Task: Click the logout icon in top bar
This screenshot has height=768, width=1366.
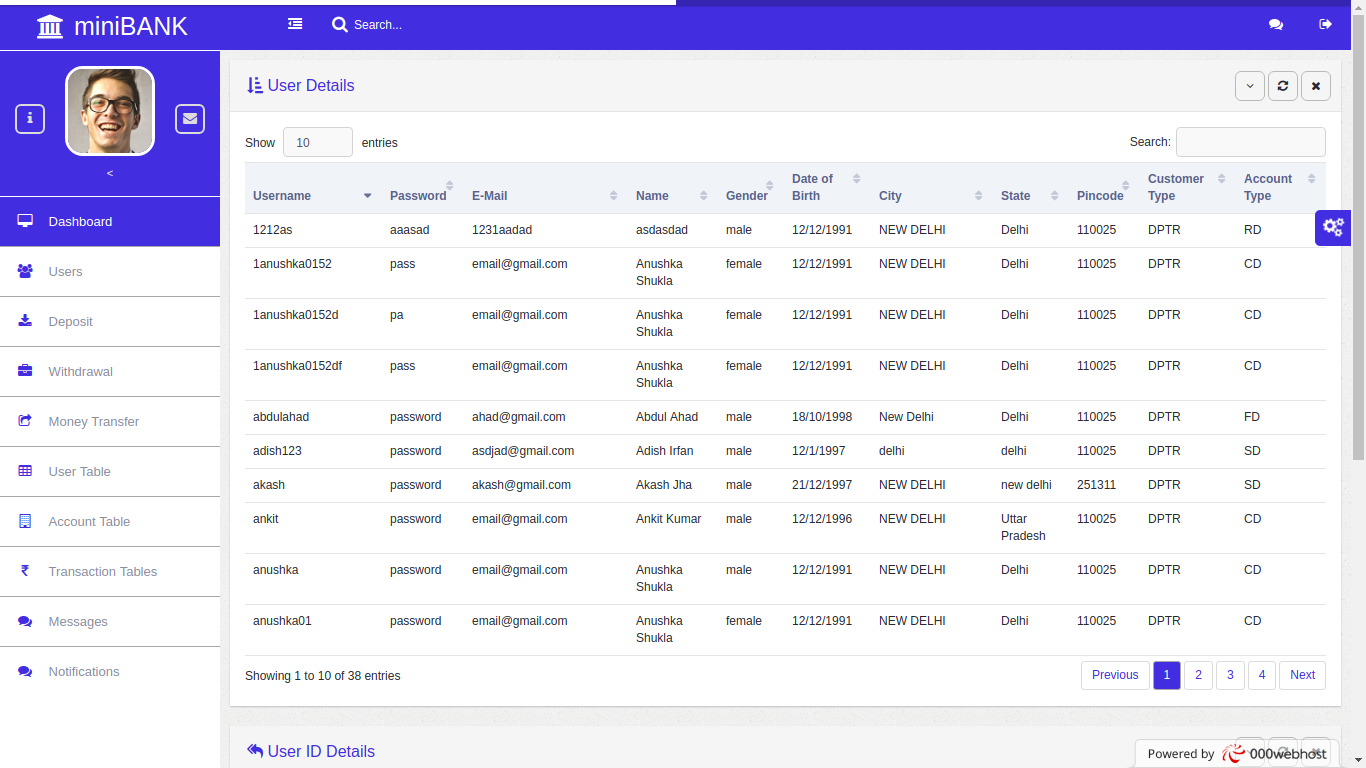Action: (x=1326, y=25)
